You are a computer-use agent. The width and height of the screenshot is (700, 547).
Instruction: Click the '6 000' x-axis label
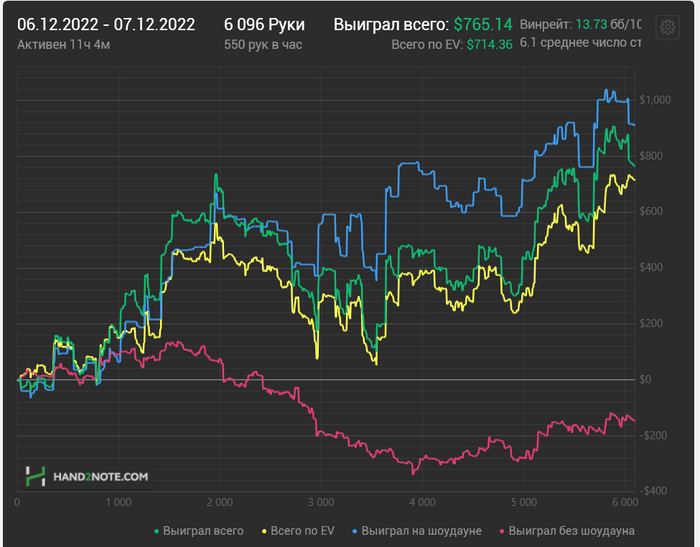625,503
